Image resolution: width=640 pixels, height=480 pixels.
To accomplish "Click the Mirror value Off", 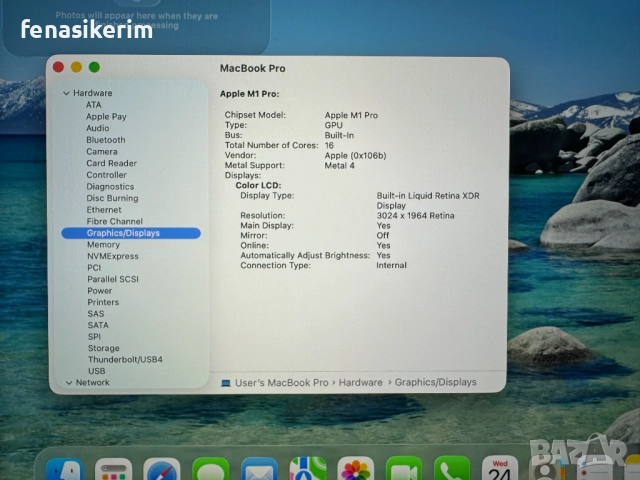I will tap(382, 236).
